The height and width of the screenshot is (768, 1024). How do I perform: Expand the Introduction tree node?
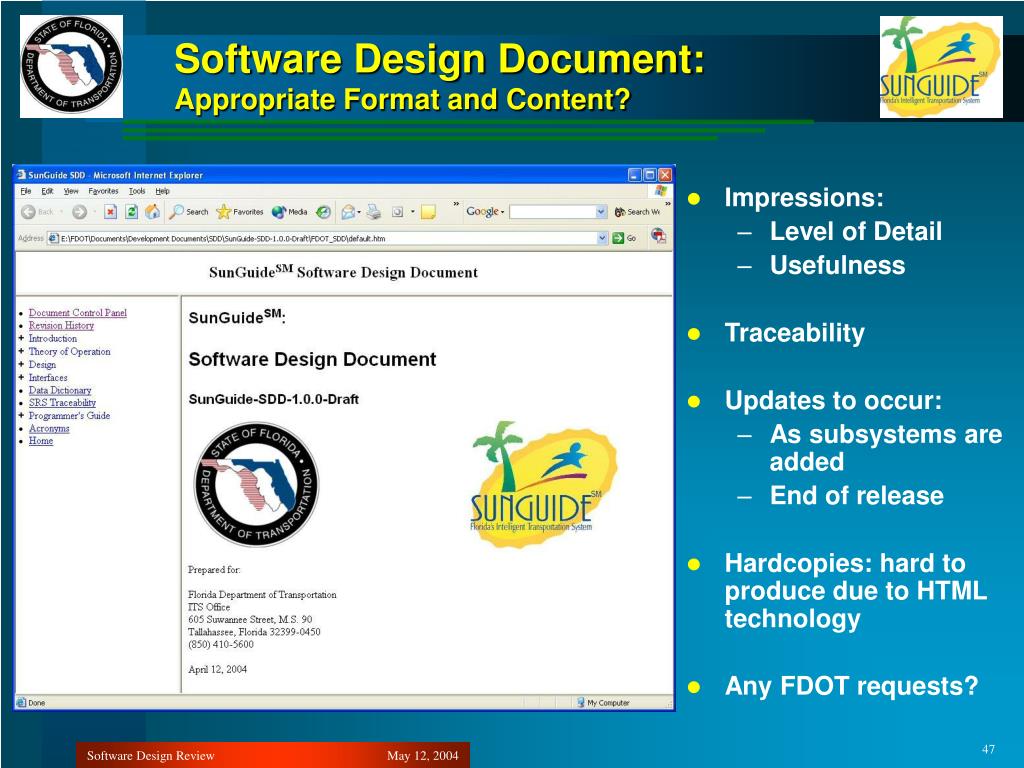click(21, 338)
